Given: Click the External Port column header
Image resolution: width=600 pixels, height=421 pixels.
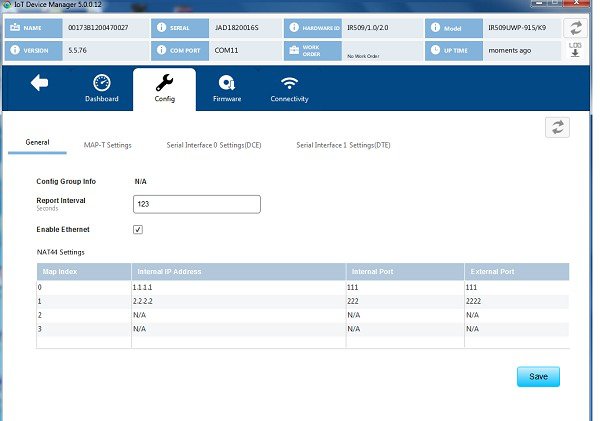Looking at the screenshot, I should pos(517,271).
